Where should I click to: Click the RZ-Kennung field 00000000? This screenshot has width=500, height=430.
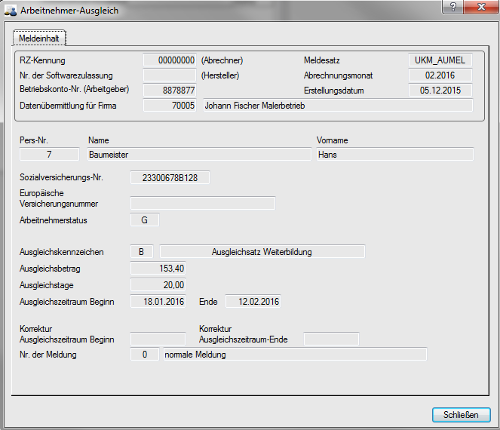click(x=170, y=60)
